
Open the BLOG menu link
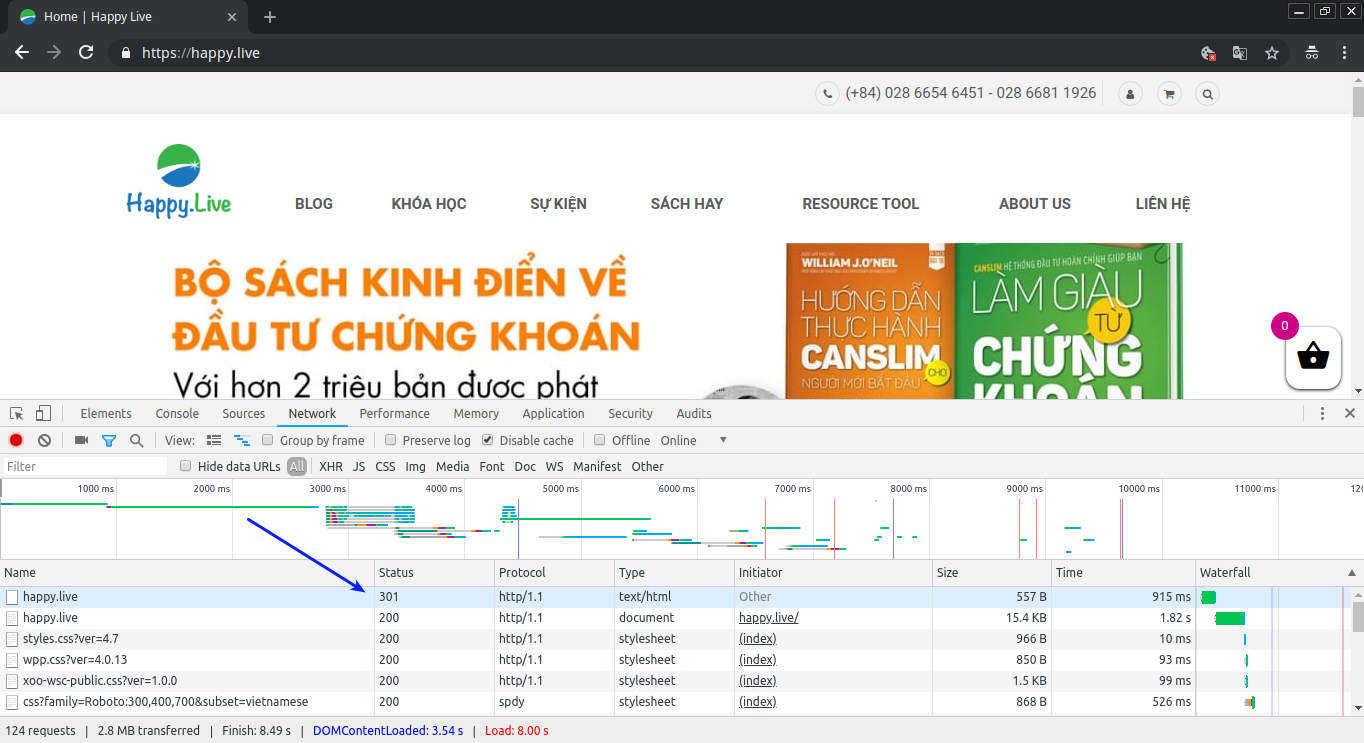[314, 203]
